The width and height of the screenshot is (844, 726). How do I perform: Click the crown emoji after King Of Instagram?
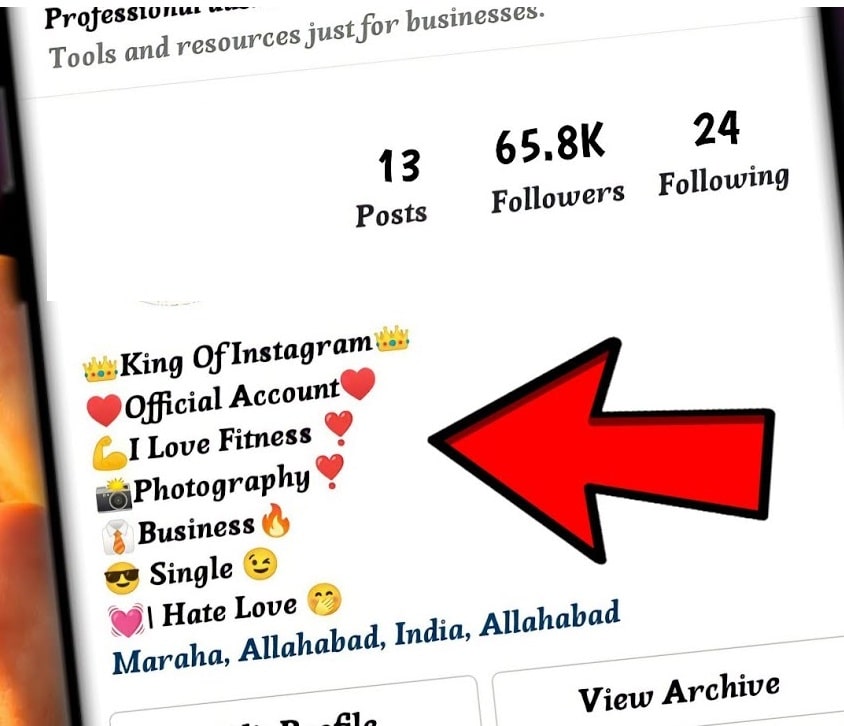pyautogui.click(x=392, y=339)
